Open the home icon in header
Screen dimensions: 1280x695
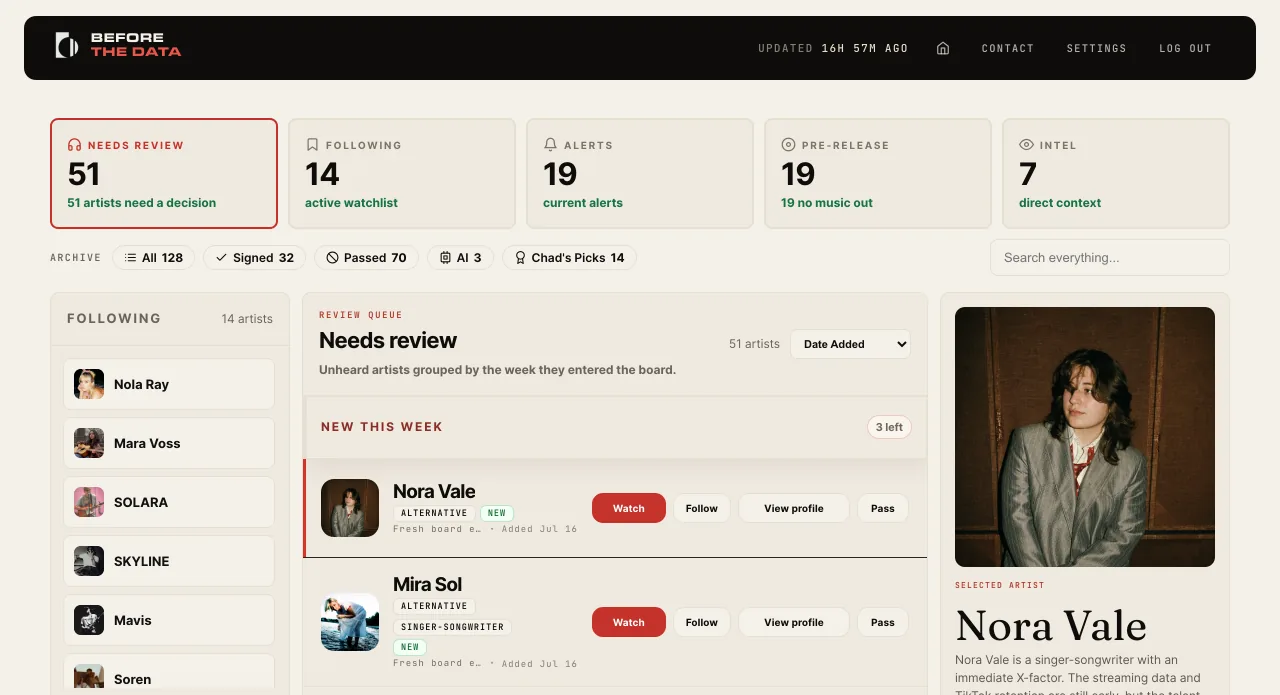[x=943, y=48]
